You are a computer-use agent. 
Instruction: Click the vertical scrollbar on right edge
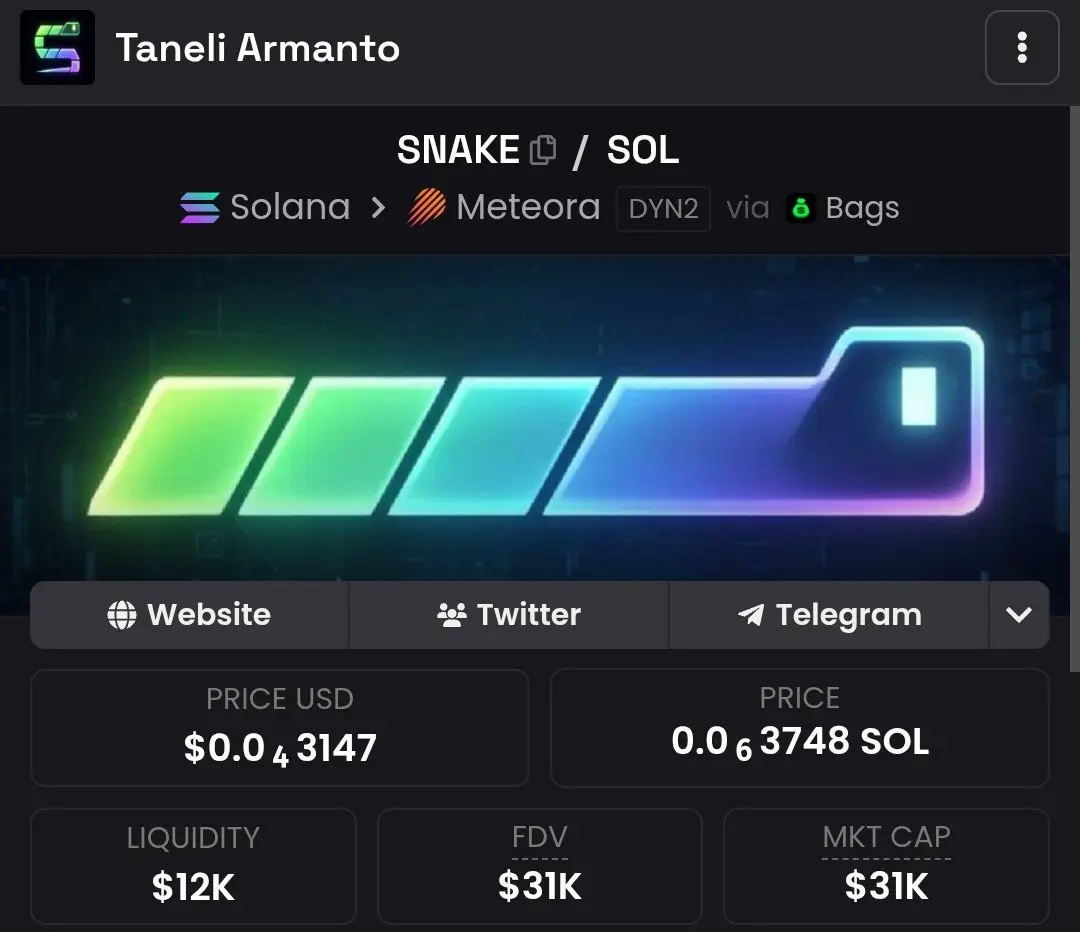pyautogui.click(x=1074, y=389)
